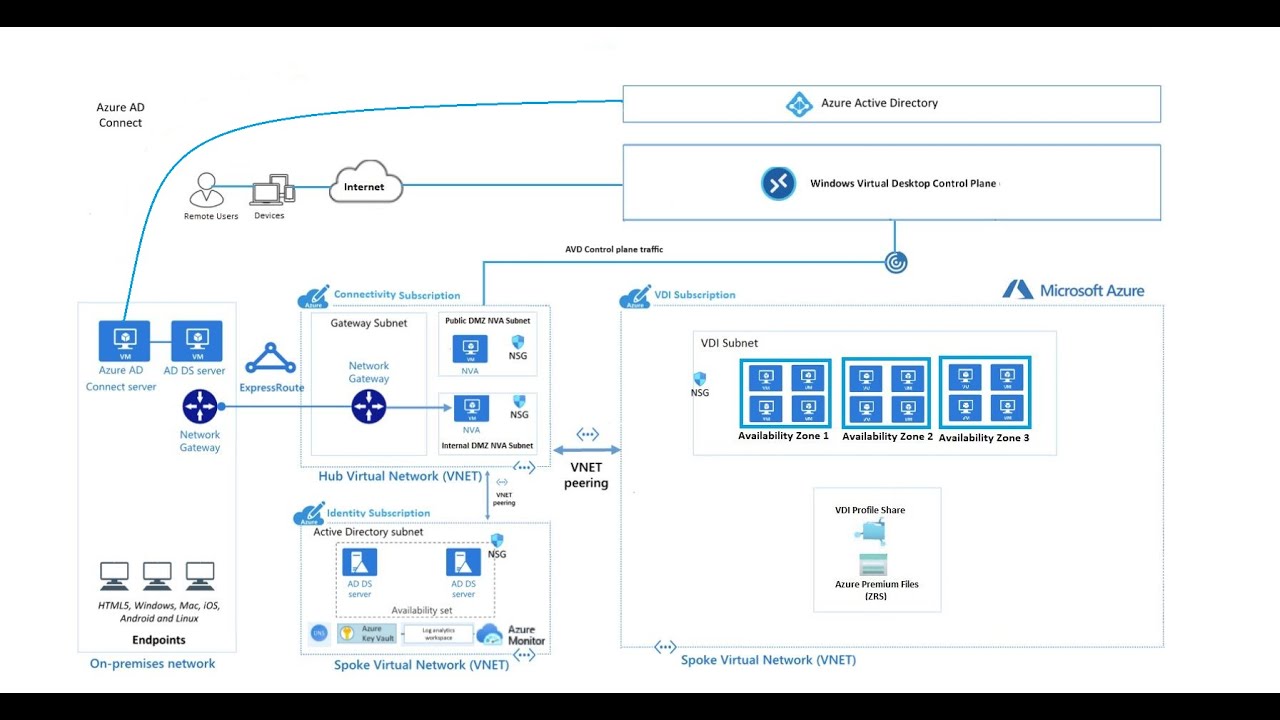Select the Availability Zone 3 VM group
This screenshot has width=1280, height=720.
[x=984, y=393]
